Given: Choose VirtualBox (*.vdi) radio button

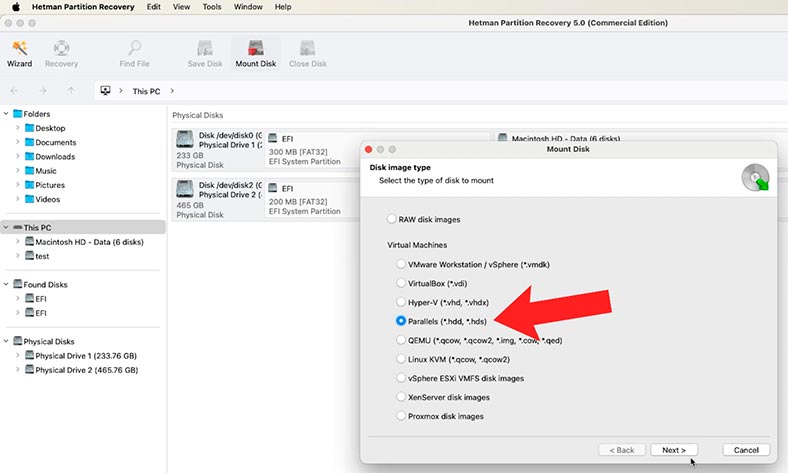Looking at the screenshot, I should 401,284.
